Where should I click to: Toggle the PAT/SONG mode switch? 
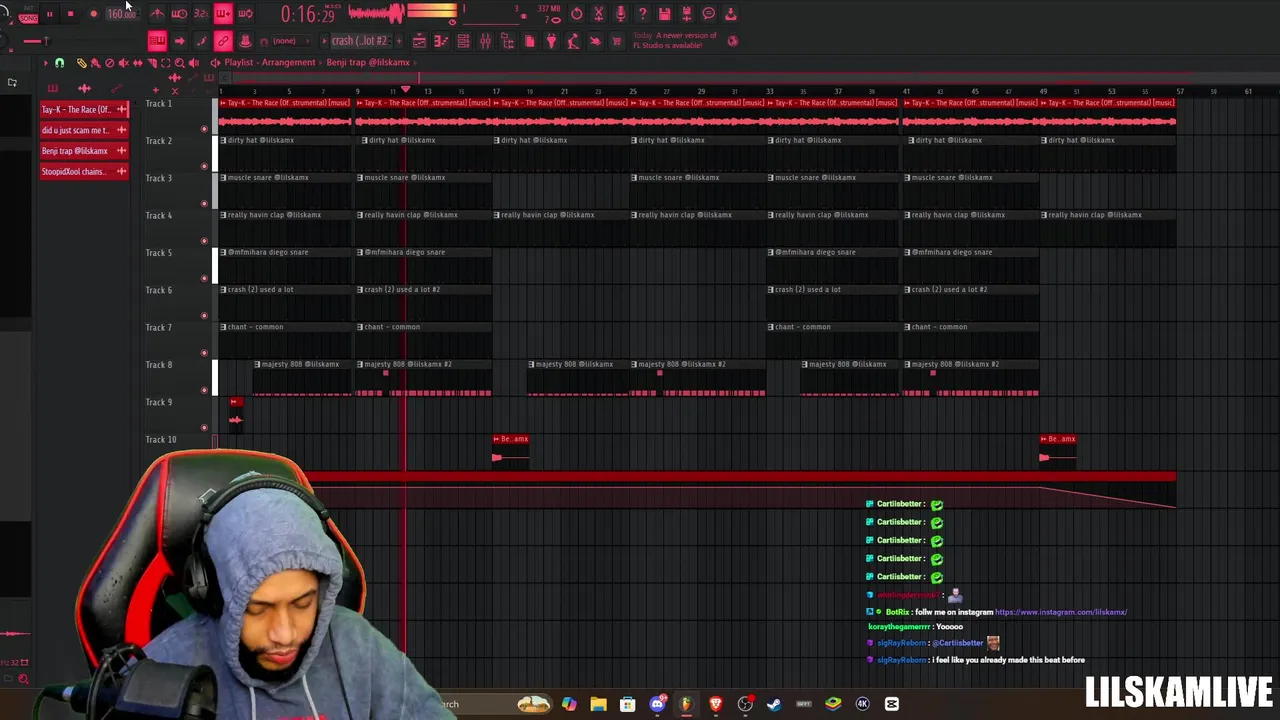pyautogui.click(x=27, y=15)
